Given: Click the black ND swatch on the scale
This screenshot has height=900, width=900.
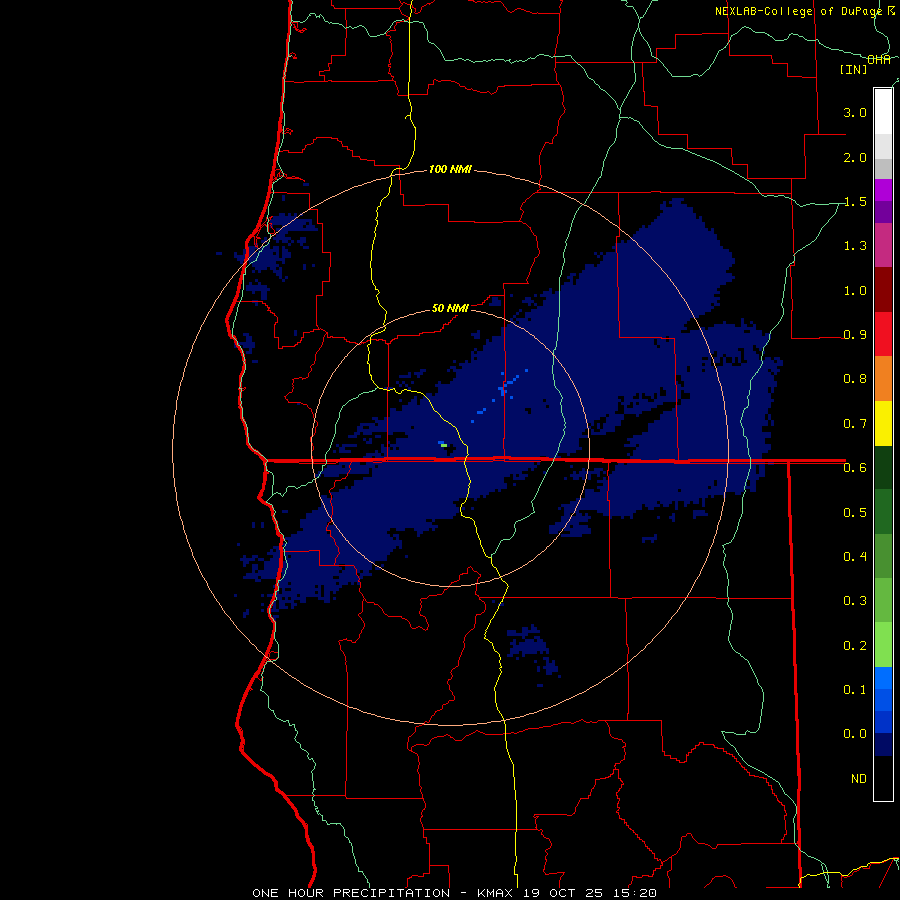Looking at the screenshot, I should point(883,778).
